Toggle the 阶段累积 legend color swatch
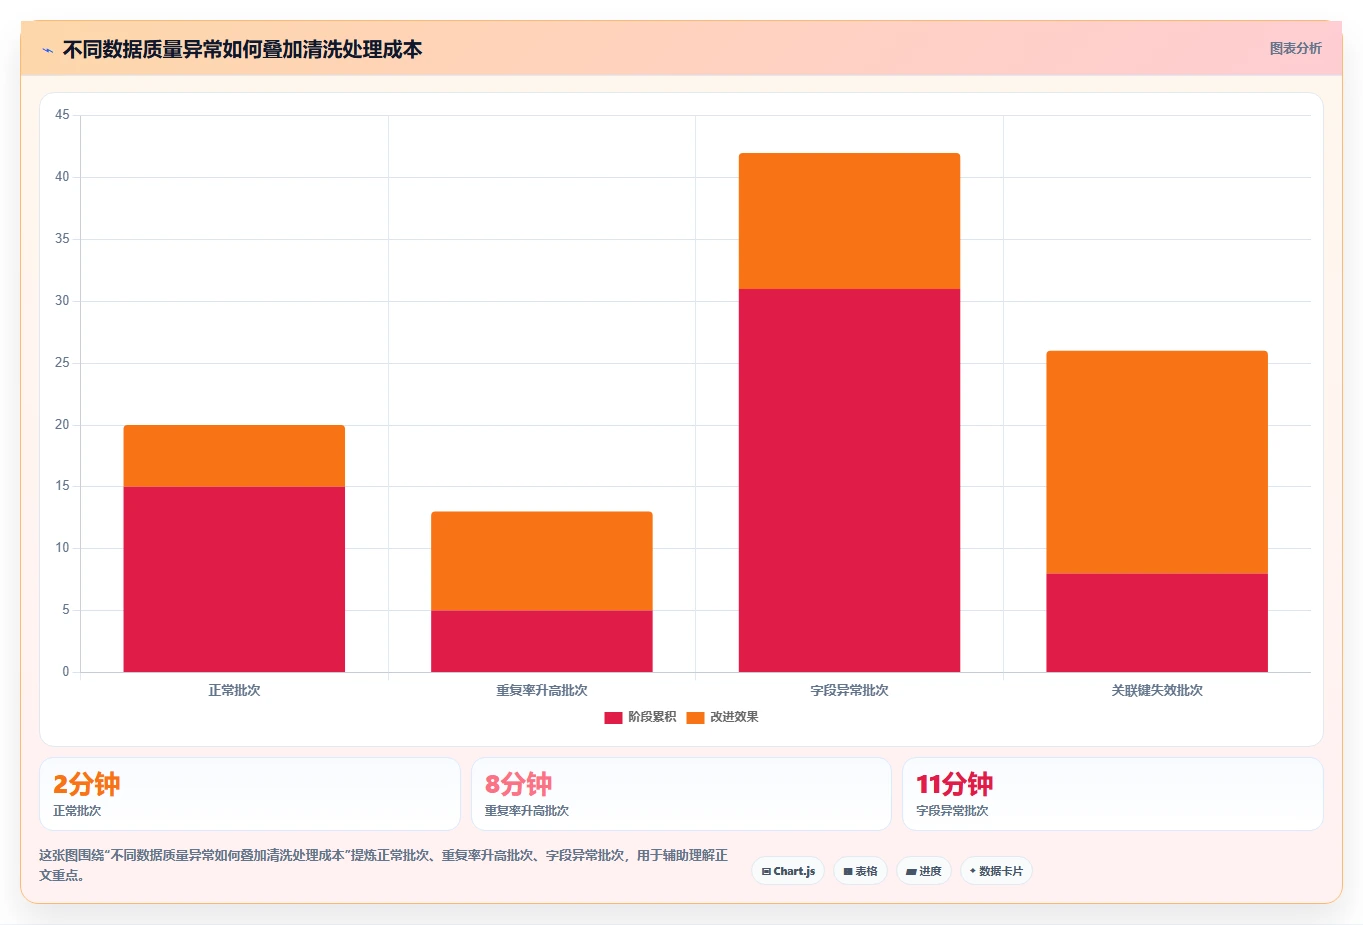The height and width of the screenshot is (925, 1363). (x=613, y=717)
